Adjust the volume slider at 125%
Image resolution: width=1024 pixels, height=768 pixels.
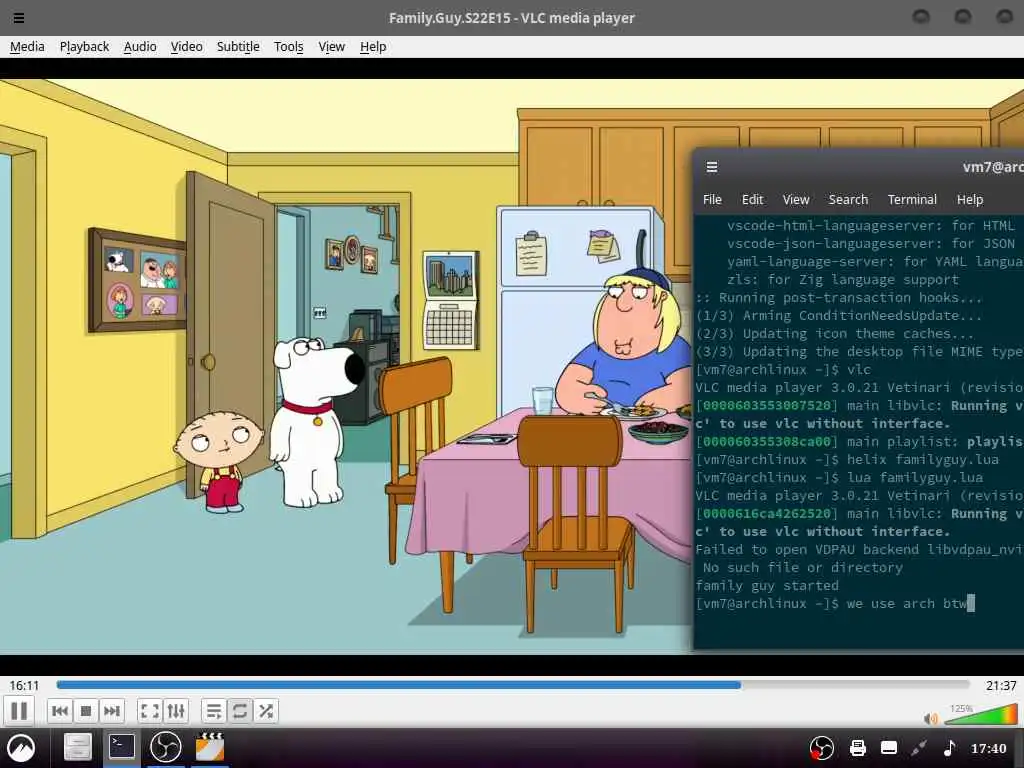tap(981, 715)
